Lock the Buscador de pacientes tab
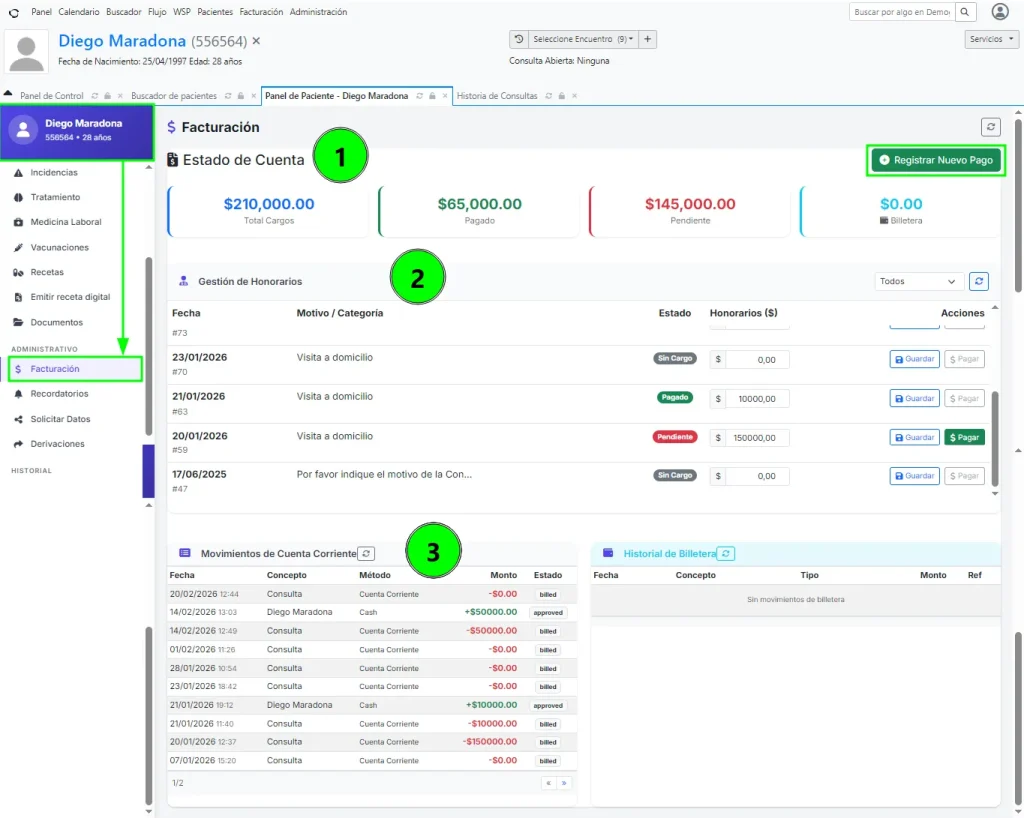 [240, 96]
